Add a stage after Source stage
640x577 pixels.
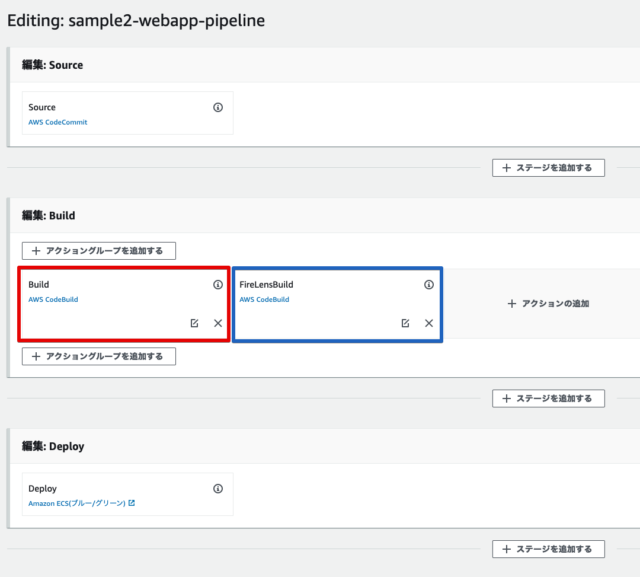tap(548, 168)
